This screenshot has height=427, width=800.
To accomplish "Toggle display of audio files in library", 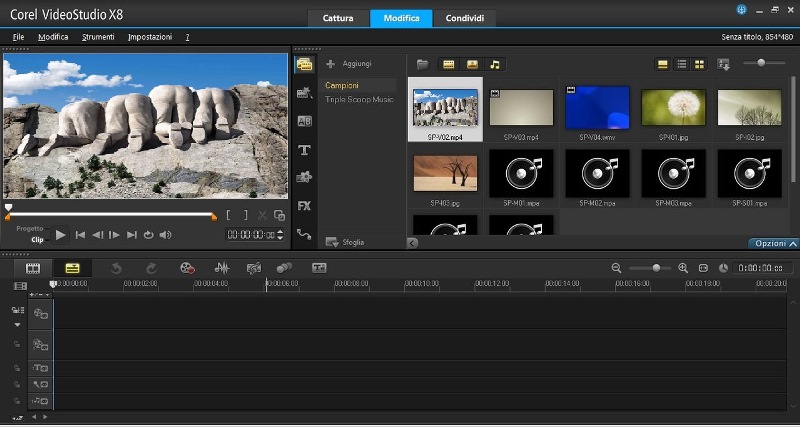I will click(494, 64).
